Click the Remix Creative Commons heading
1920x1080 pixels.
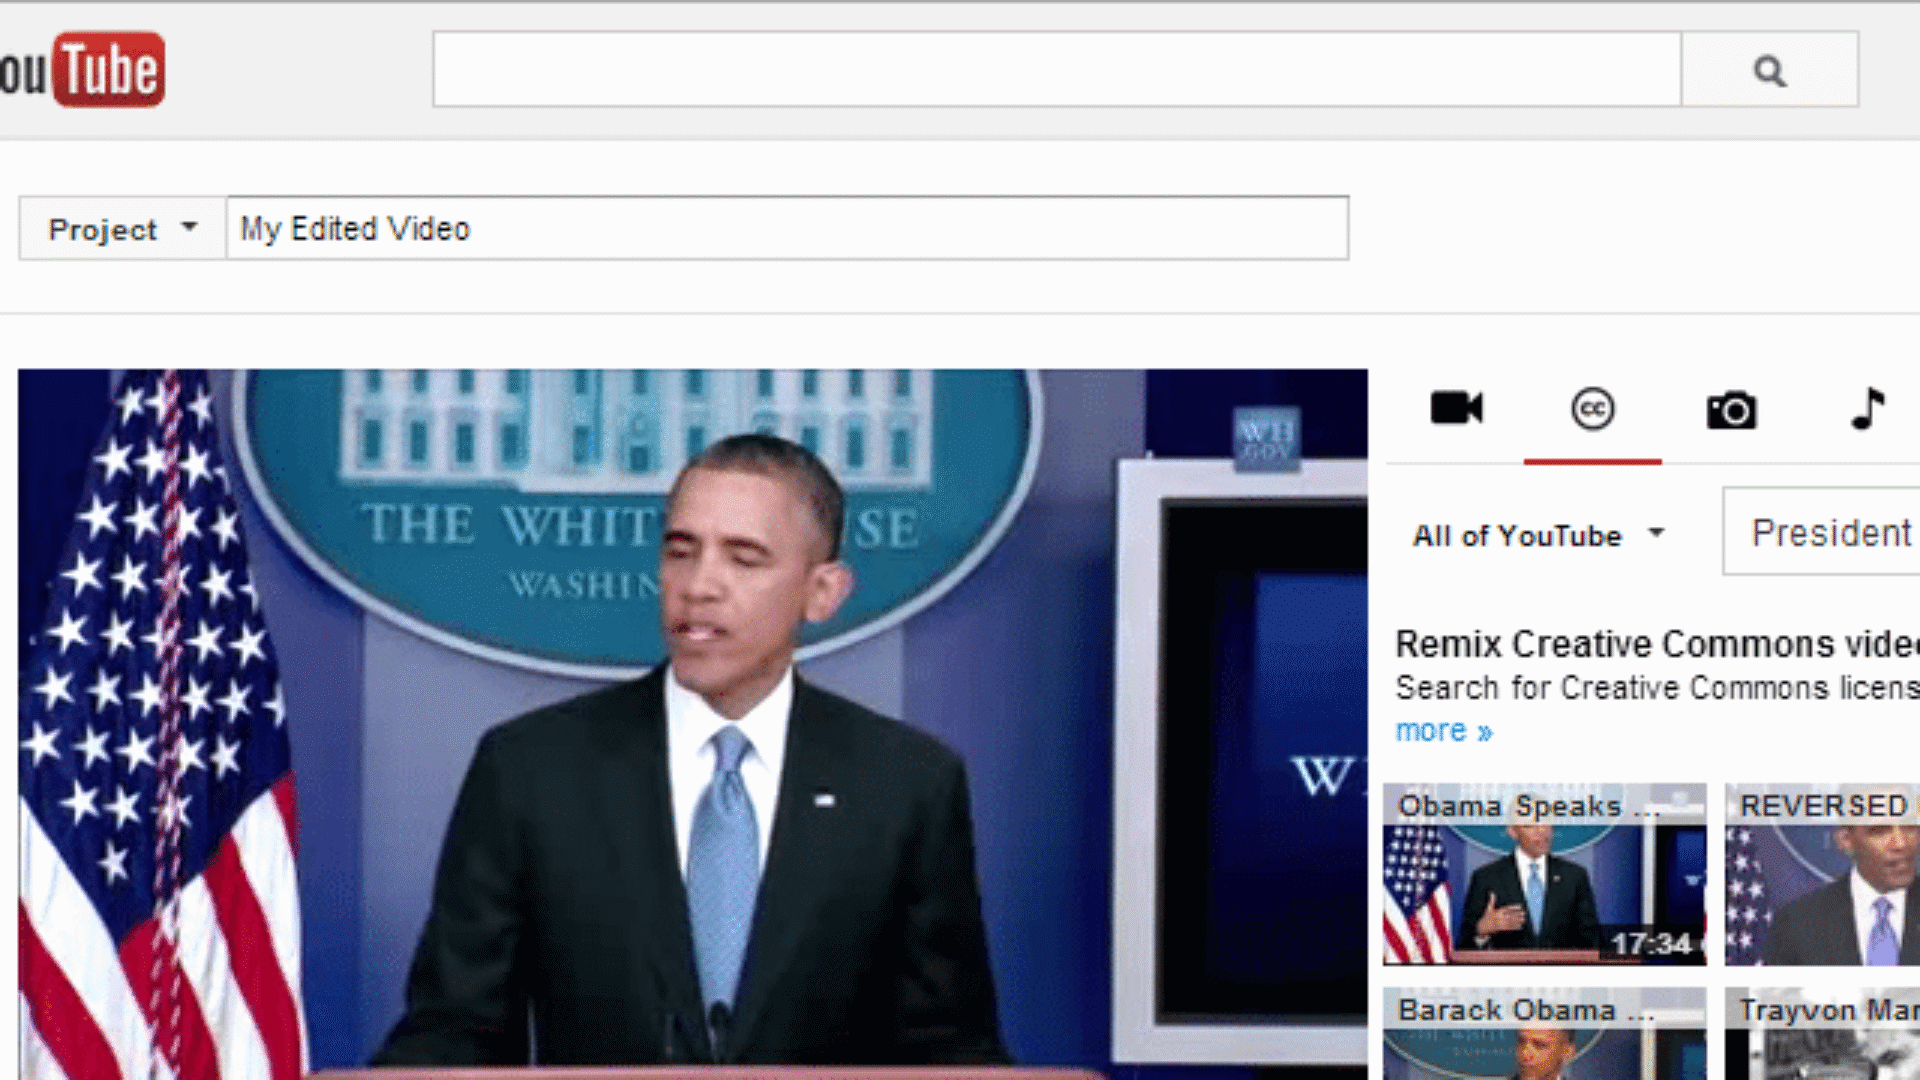1650,644
